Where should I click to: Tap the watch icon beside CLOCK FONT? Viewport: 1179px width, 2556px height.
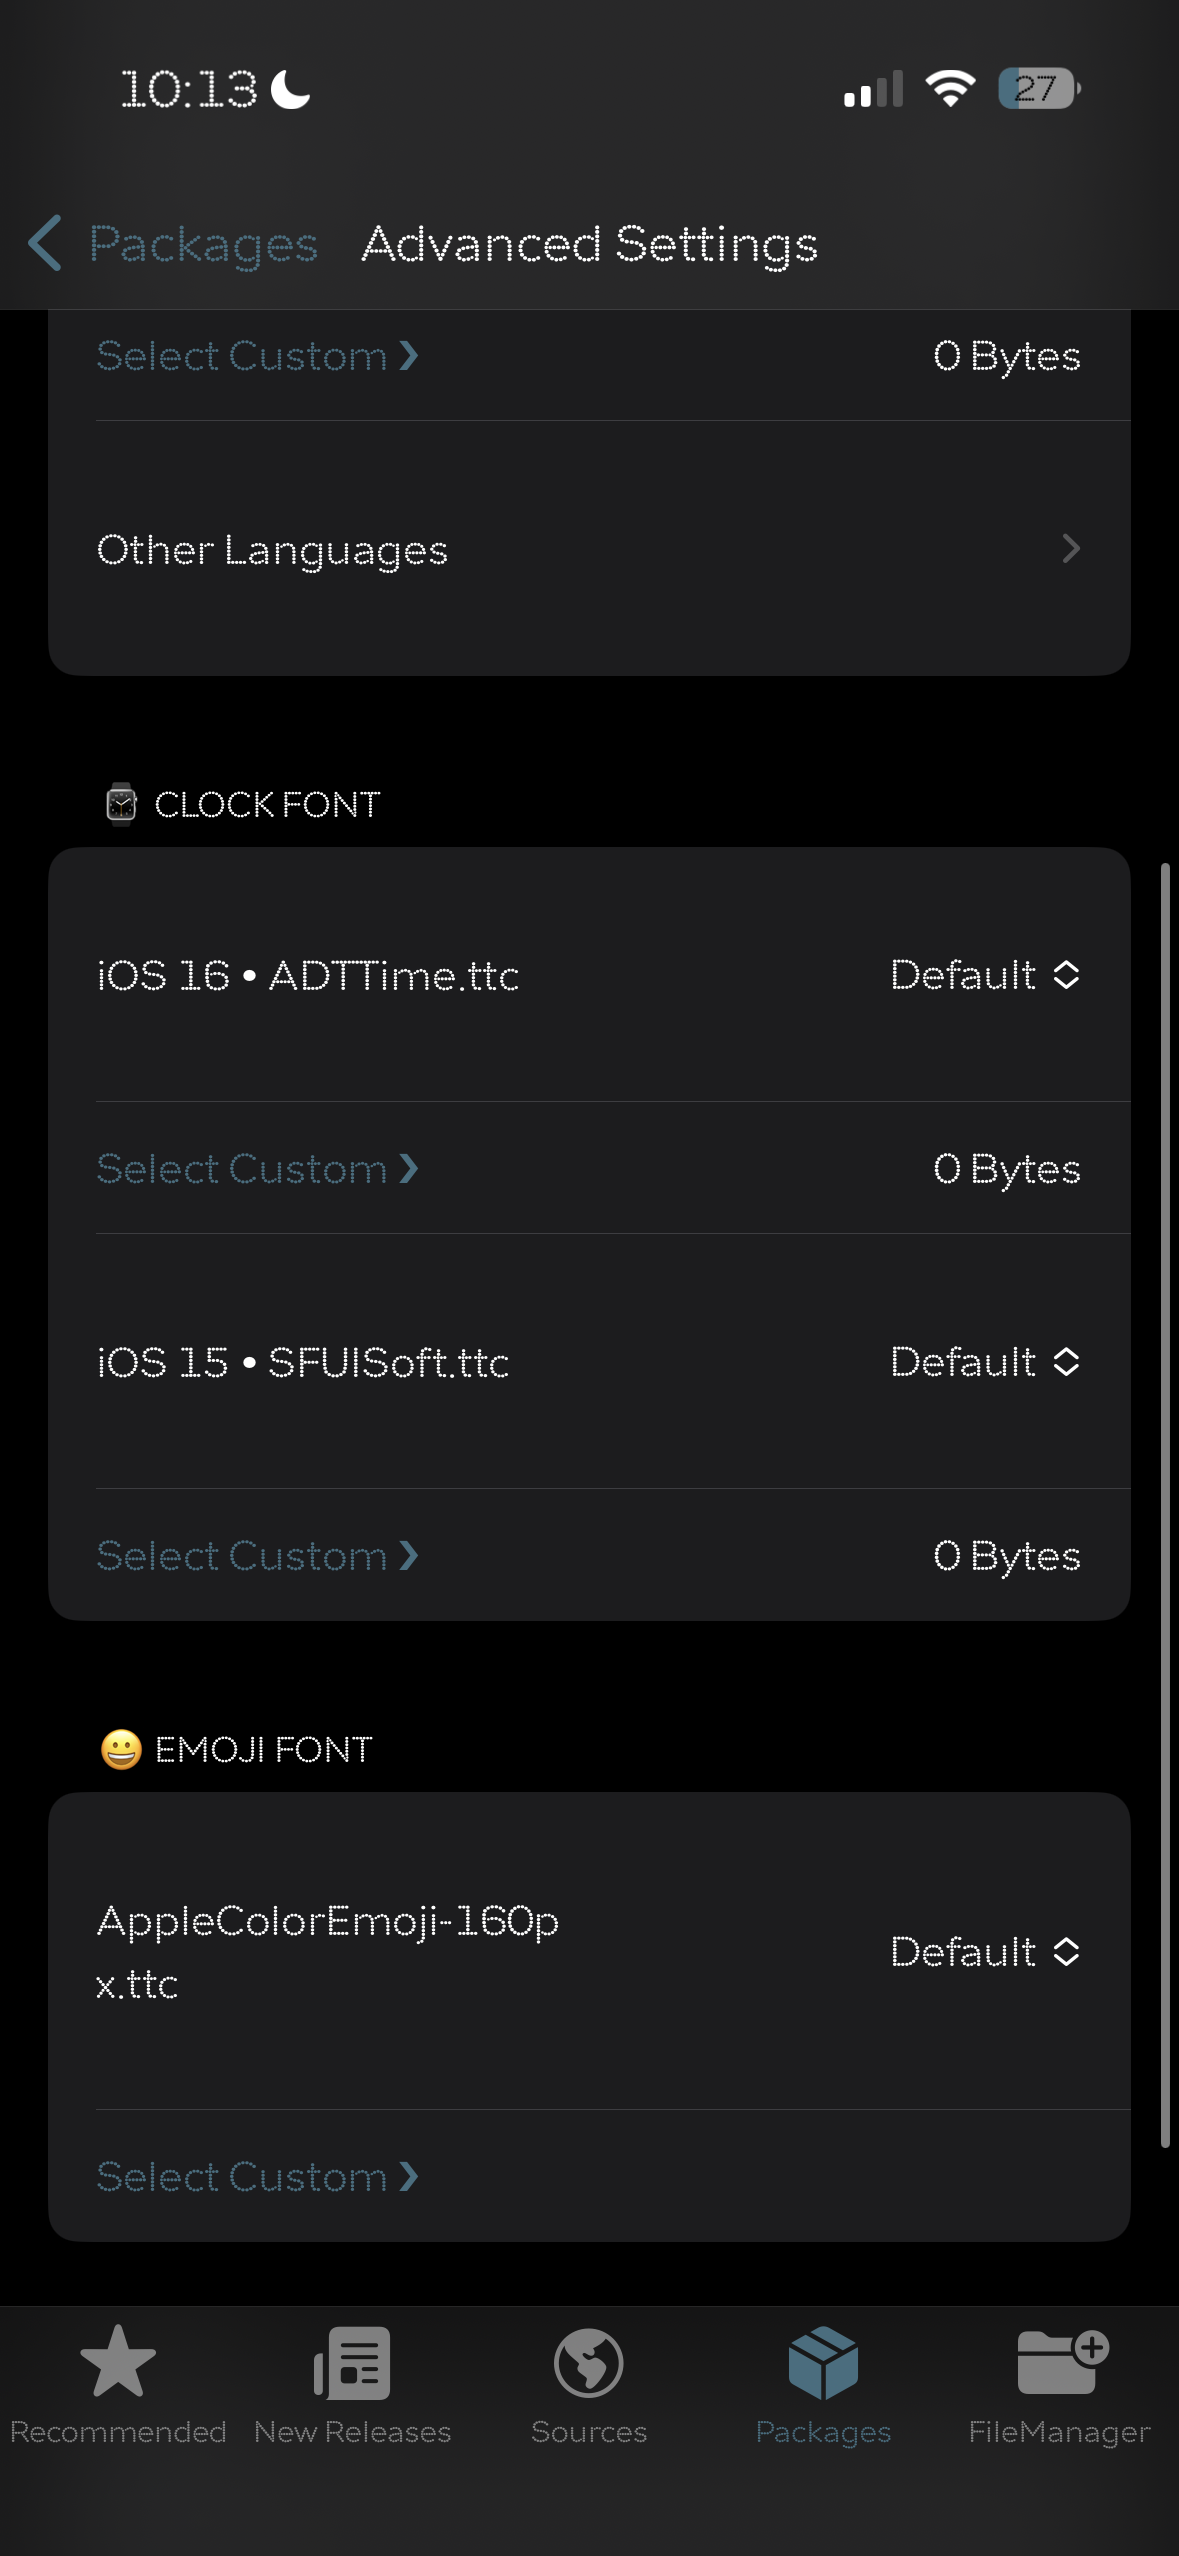121,804
